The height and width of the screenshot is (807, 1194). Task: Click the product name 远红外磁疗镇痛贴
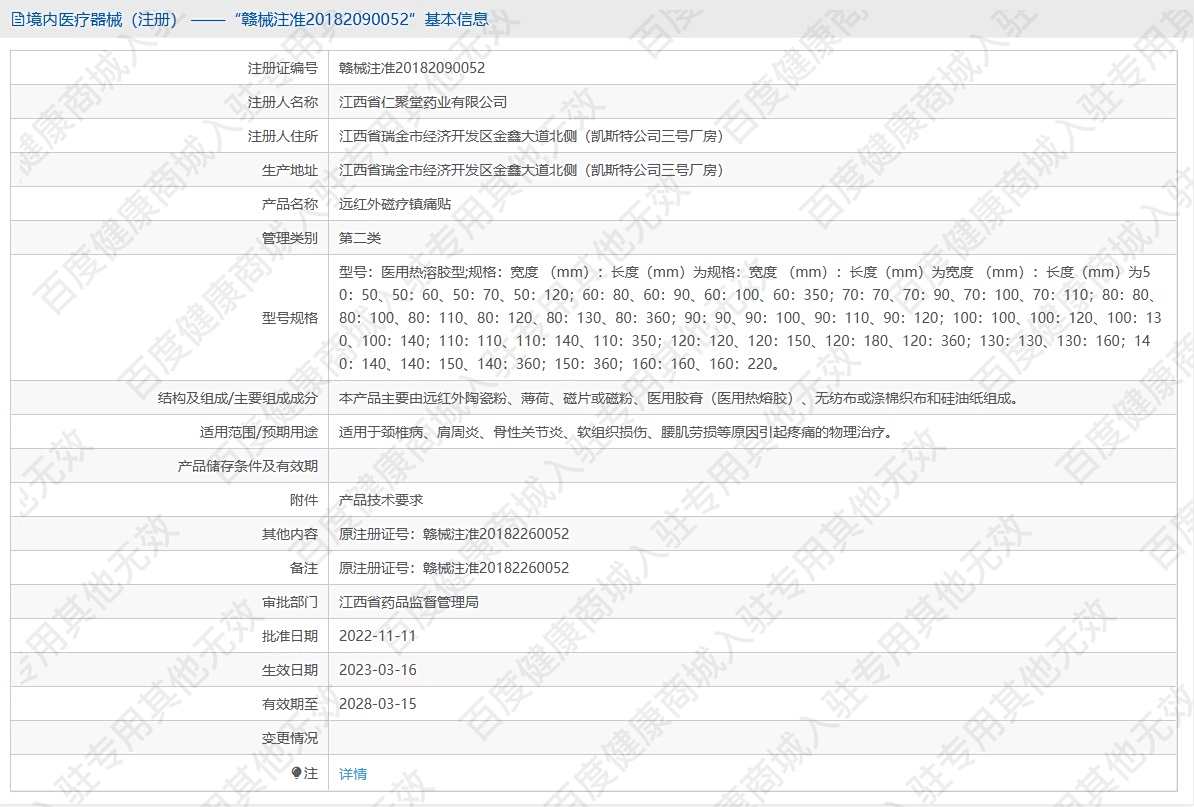pyautogui.click(x=394, y=204)
